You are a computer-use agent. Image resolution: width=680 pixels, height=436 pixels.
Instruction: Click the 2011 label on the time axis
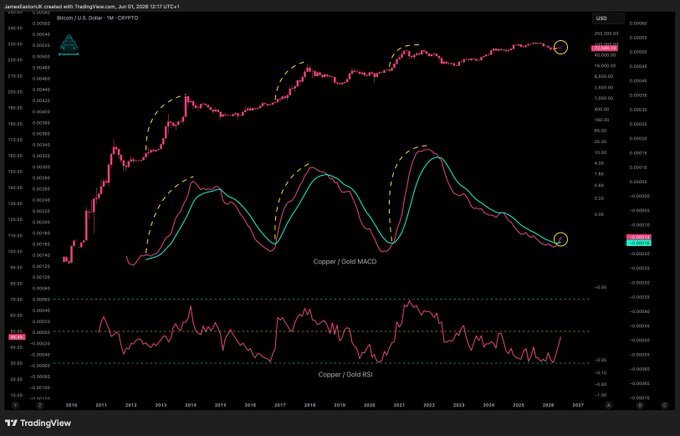[101, 405]
